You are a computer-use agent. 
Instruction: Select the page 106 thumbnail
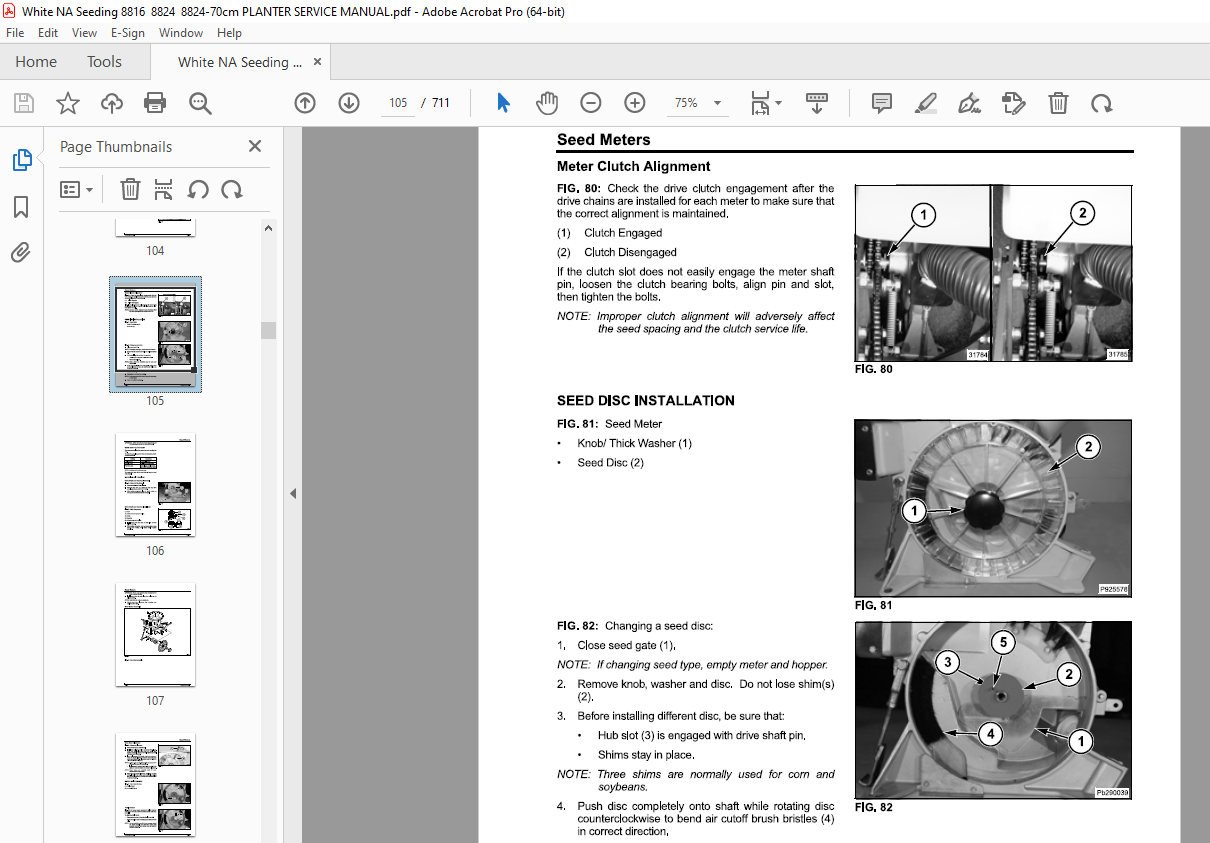[x=155, y=484]
